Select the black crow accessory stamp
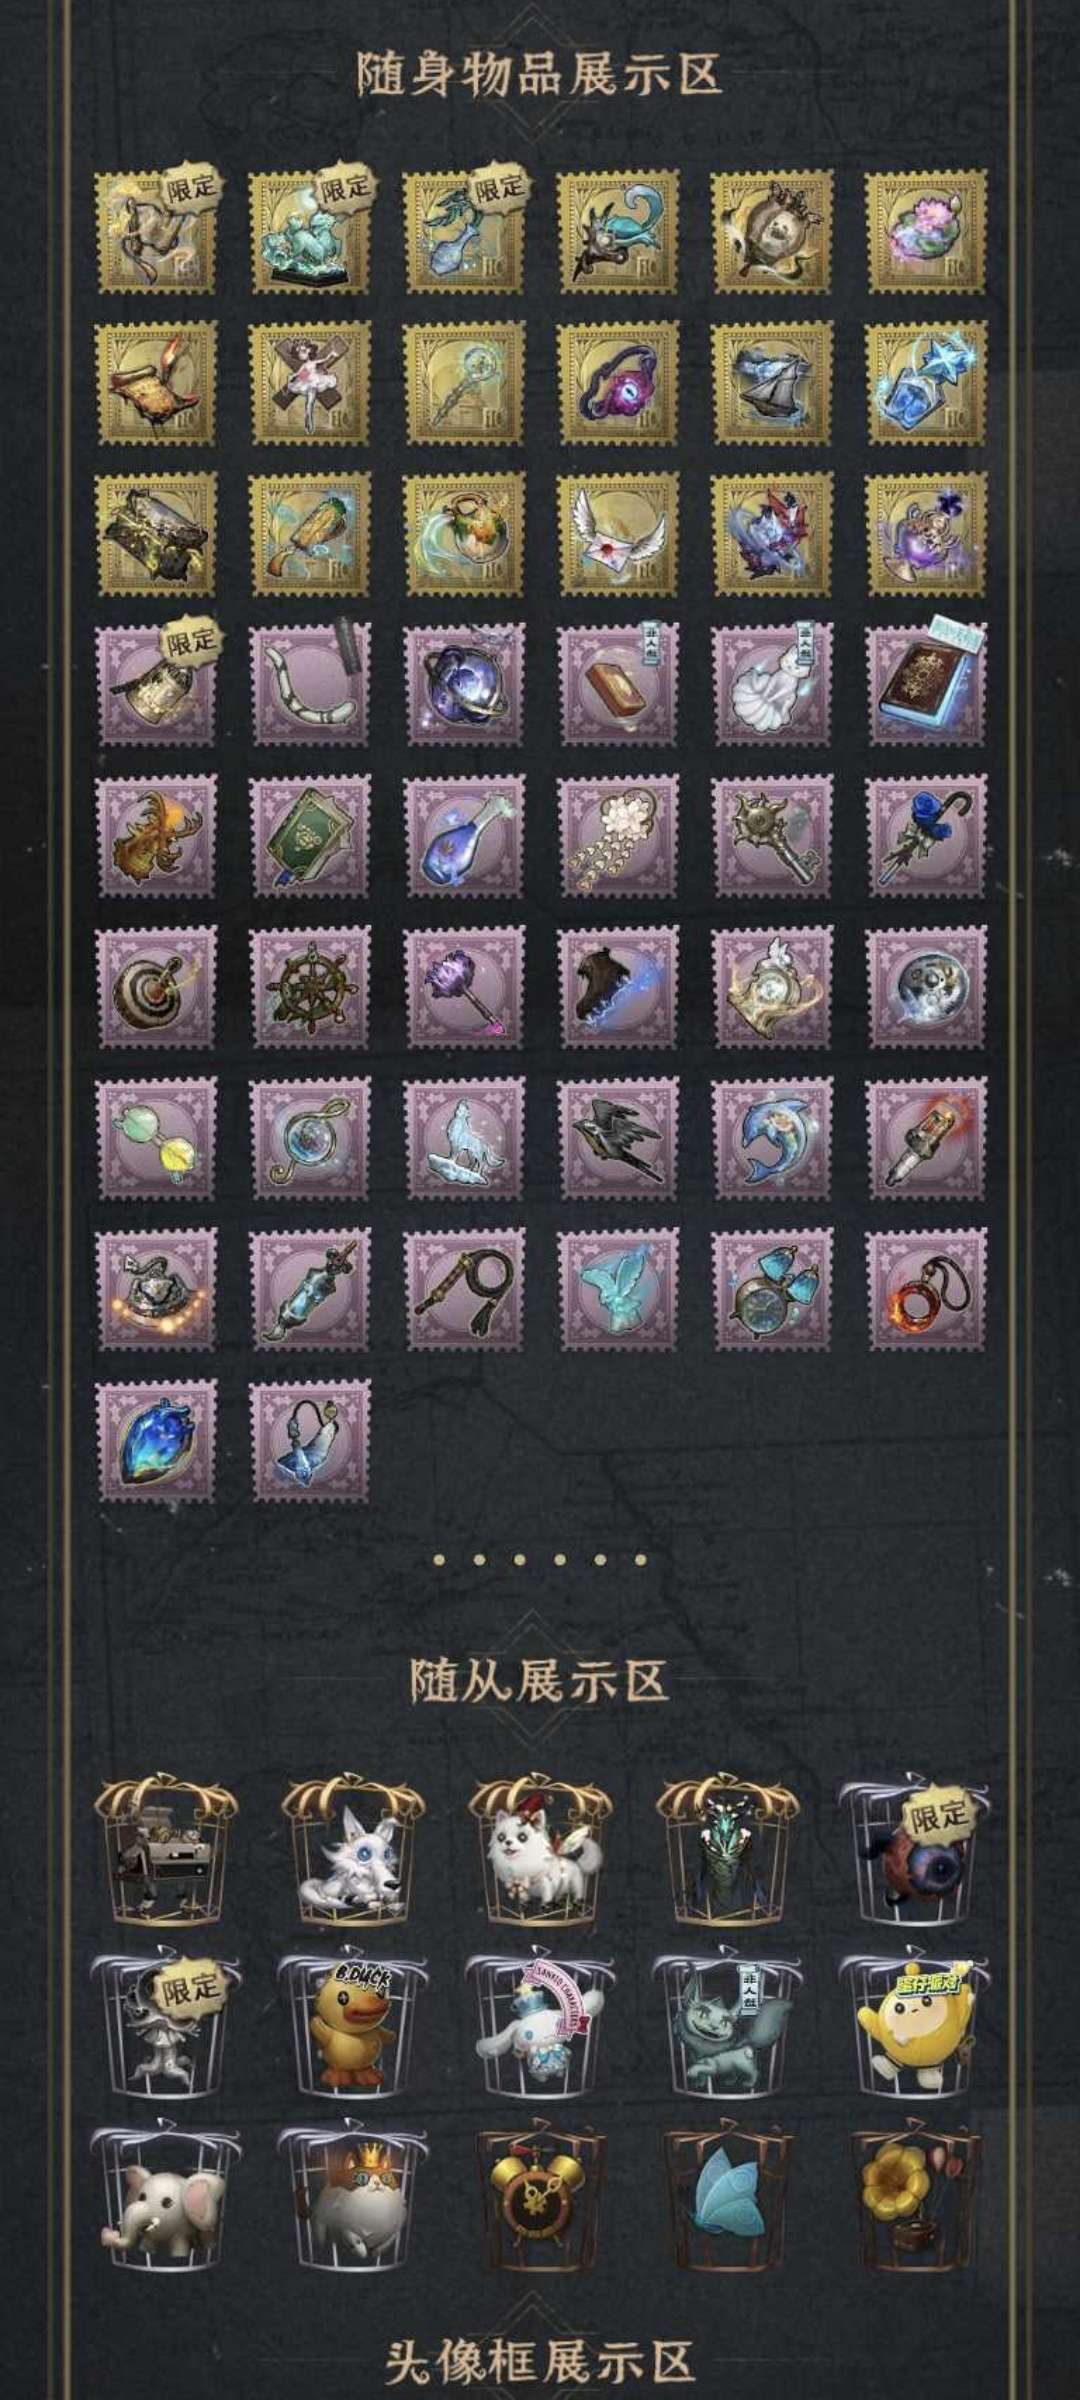The height and width of the screenshot is (2400, 1080). pos(617,1139)
